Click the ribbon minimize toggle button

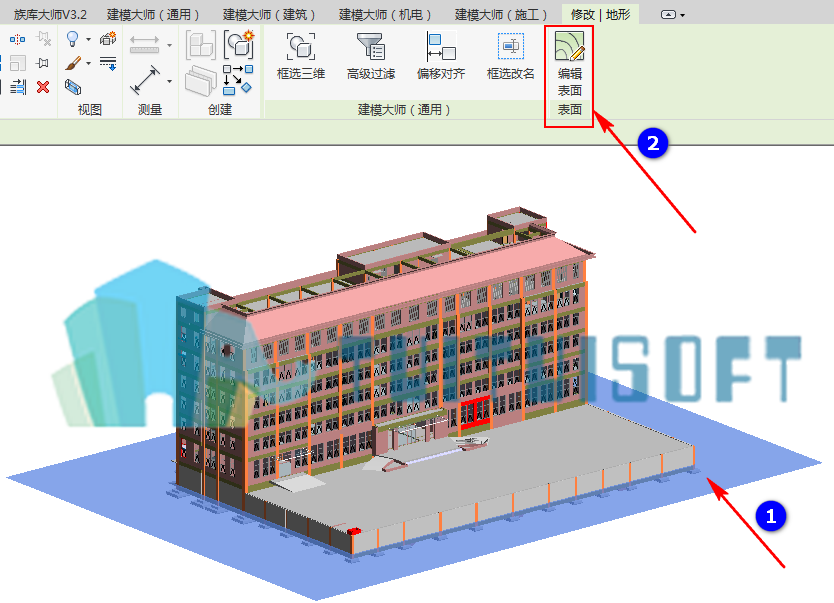point(668,15)
